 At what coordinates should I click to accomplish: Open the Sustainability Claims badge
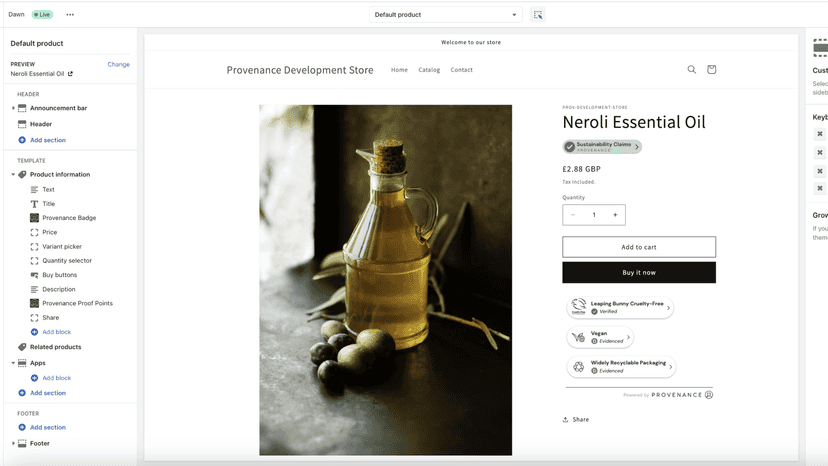point(602,147)
